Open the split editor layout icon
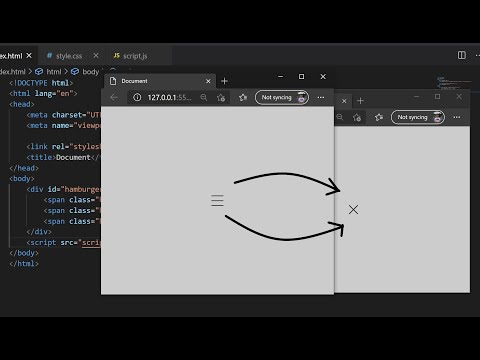Image resolution: width=480 pixels, height=360 pixels. pos(461,55)
